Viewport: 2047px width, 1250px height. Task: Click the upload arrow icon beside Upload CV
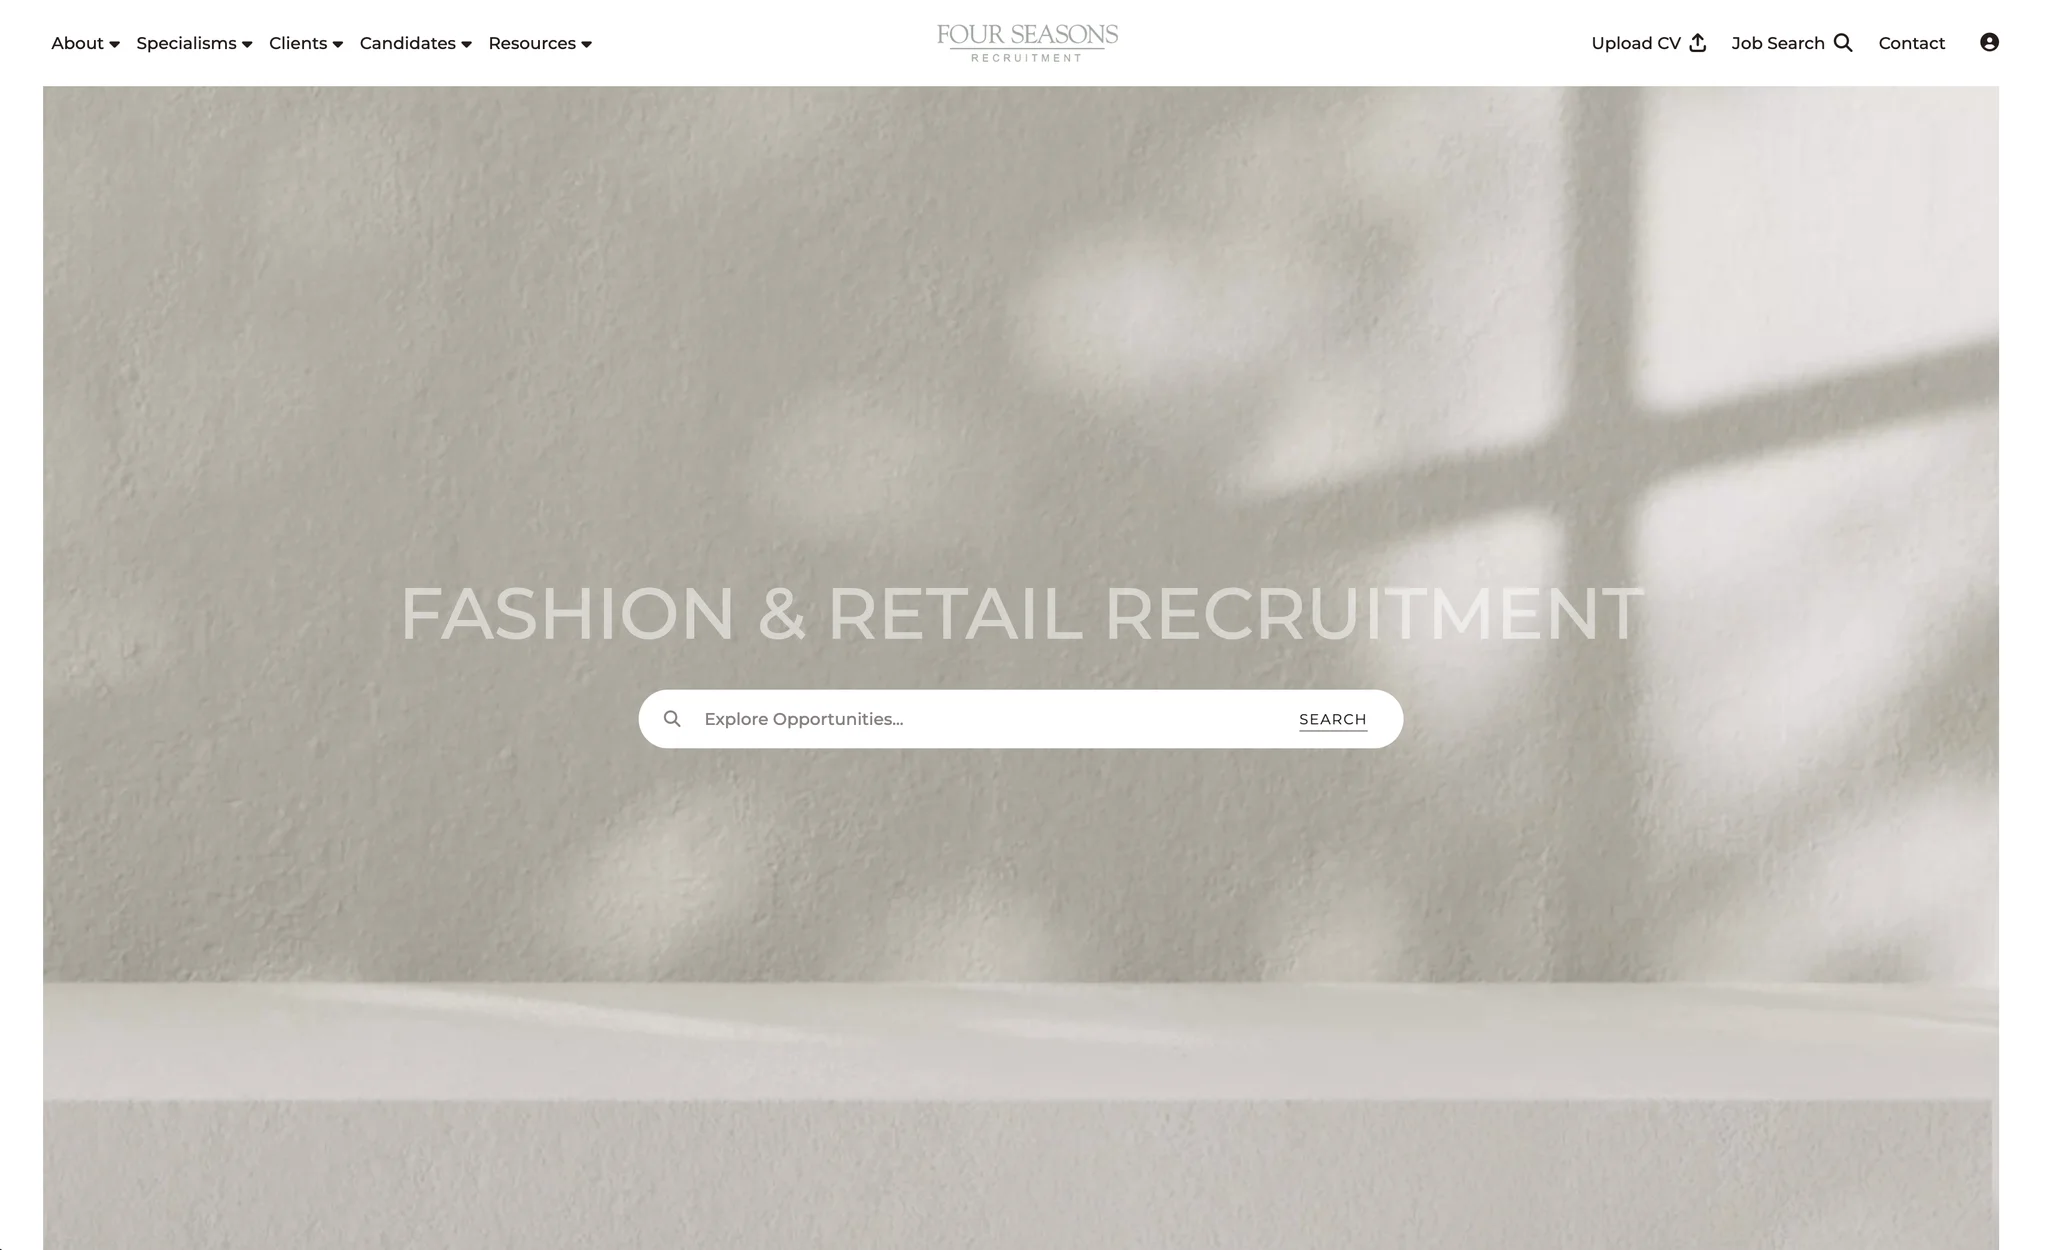(1697, 43)
